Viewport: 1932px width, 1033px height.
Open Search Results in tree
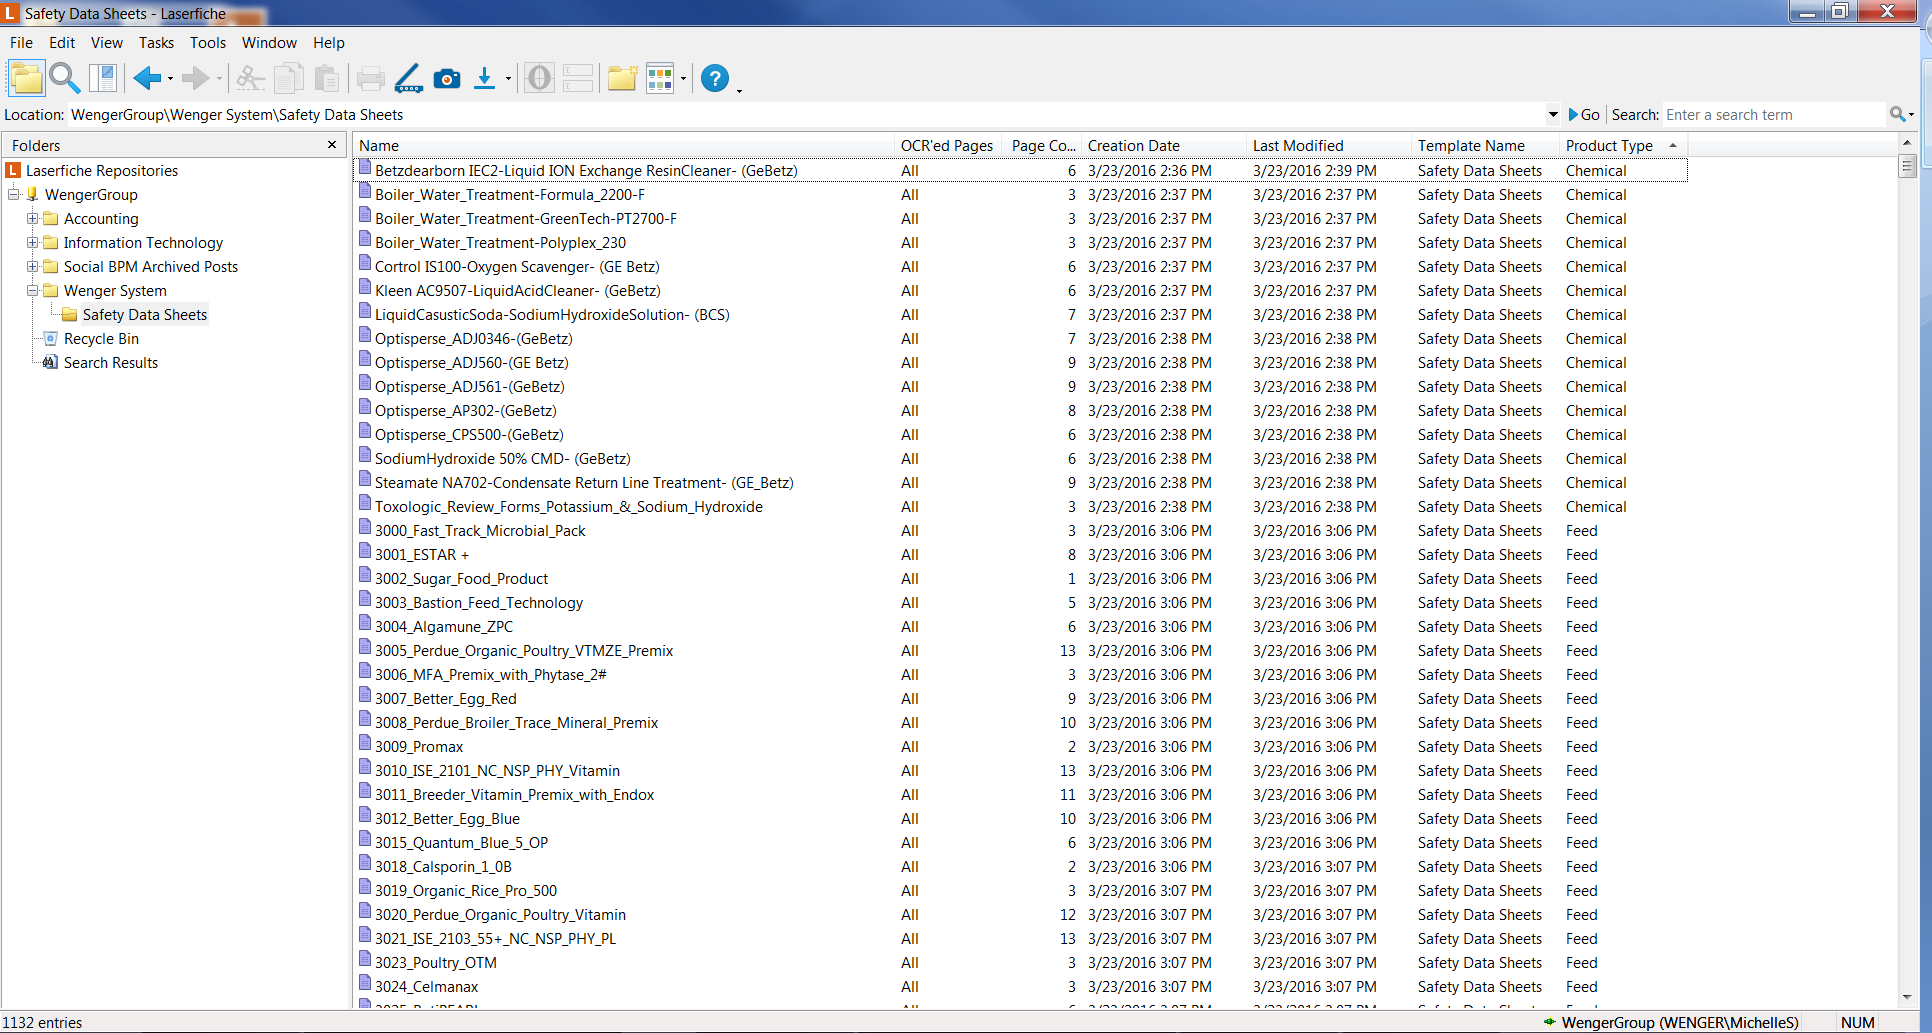(111, 363)
